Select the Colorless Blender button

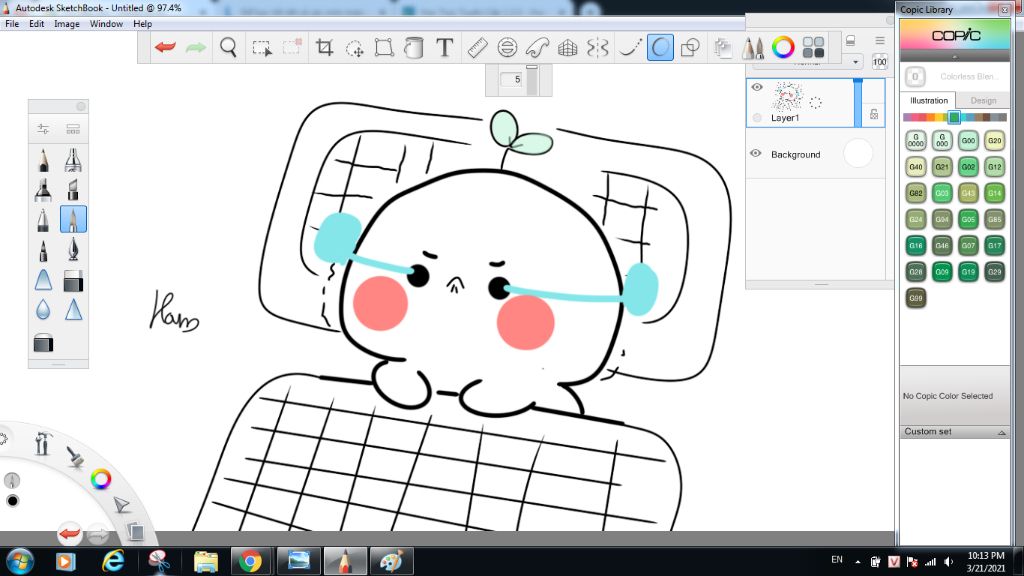pos(915,76)
